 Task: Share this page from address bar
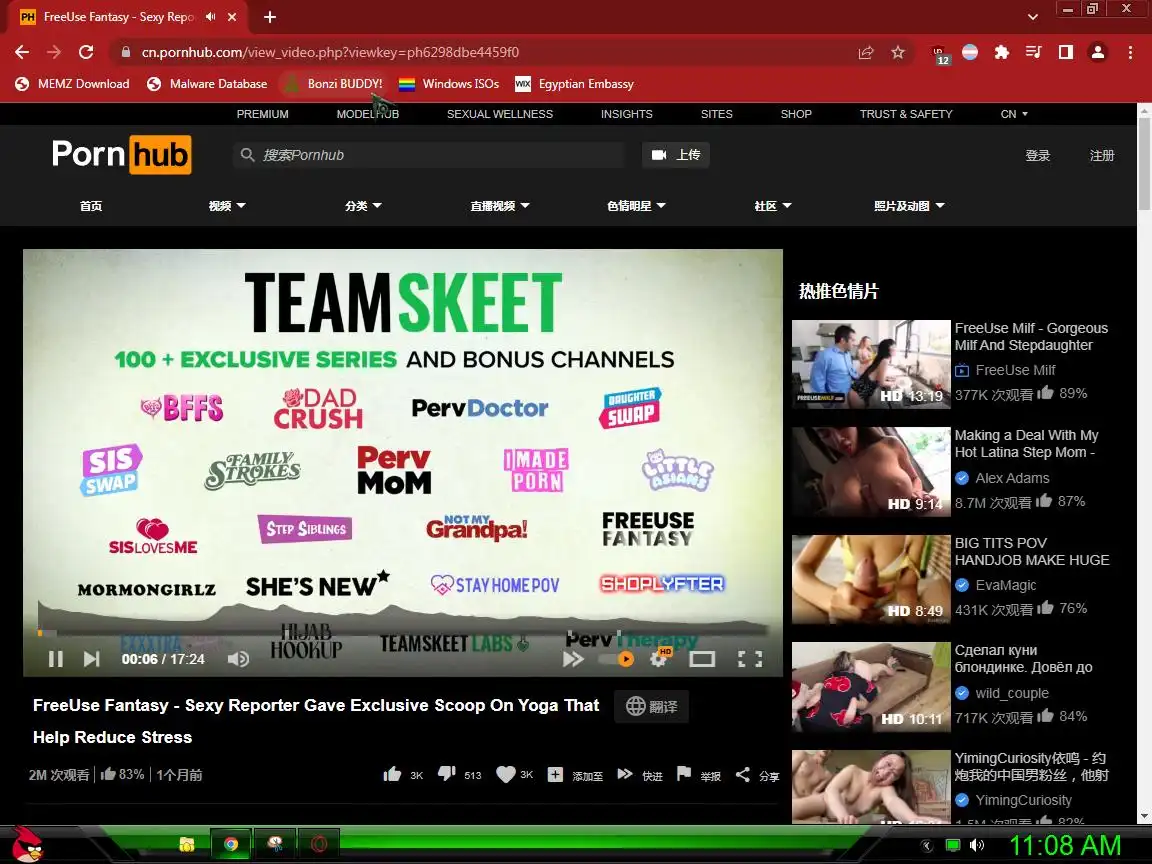pos(865,52)
